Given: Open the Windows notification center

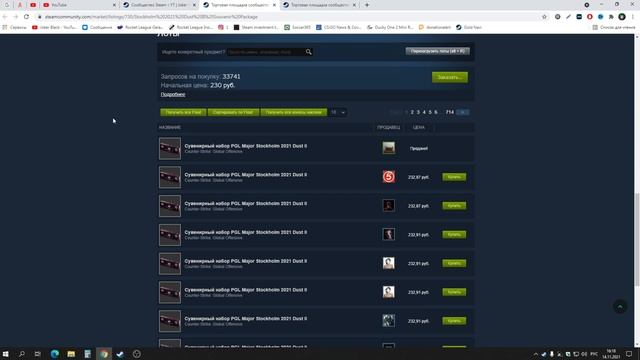Looking at the screenshot, I should pos(629,354).
